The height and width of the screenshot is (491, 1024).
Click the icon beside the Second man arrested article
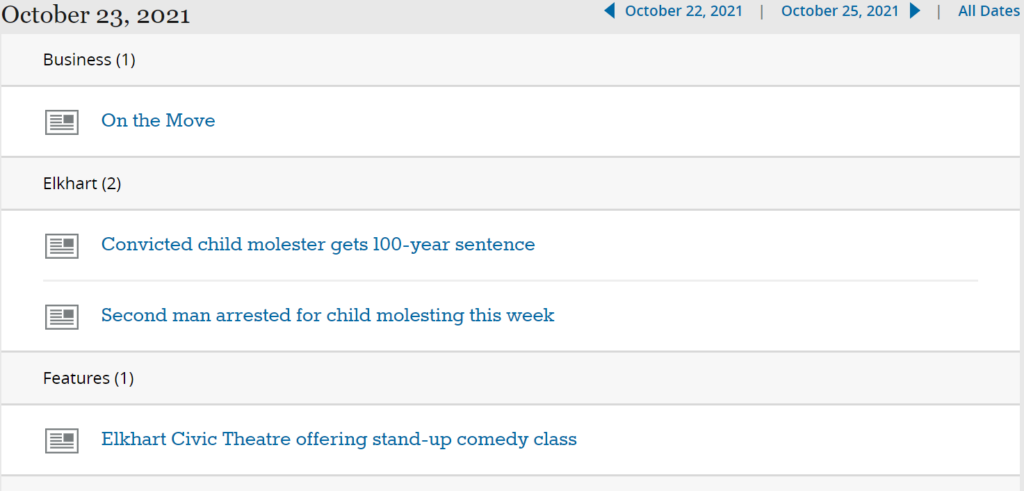coord(62,317)
